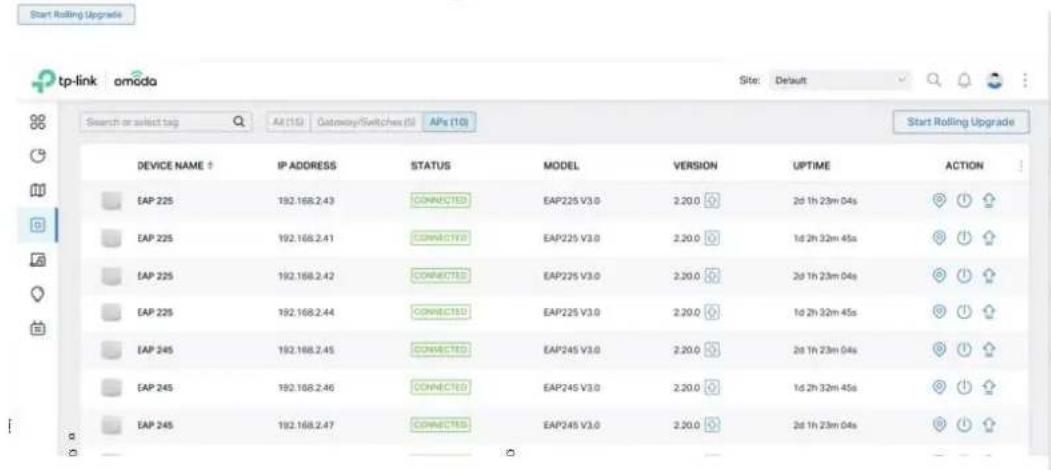The width and height of the screenshot is (1051, 470).
Task: Reboot the device at 192.168.2.46
Action: coord(964,386)
